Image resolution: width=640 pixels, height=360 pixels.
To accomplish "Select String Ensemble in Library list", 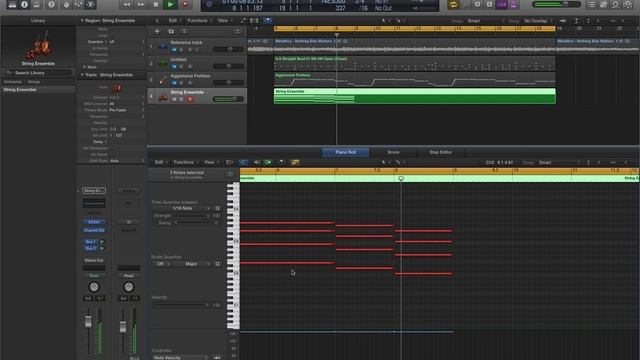I will pyautogui.click(x=38, y=89).
